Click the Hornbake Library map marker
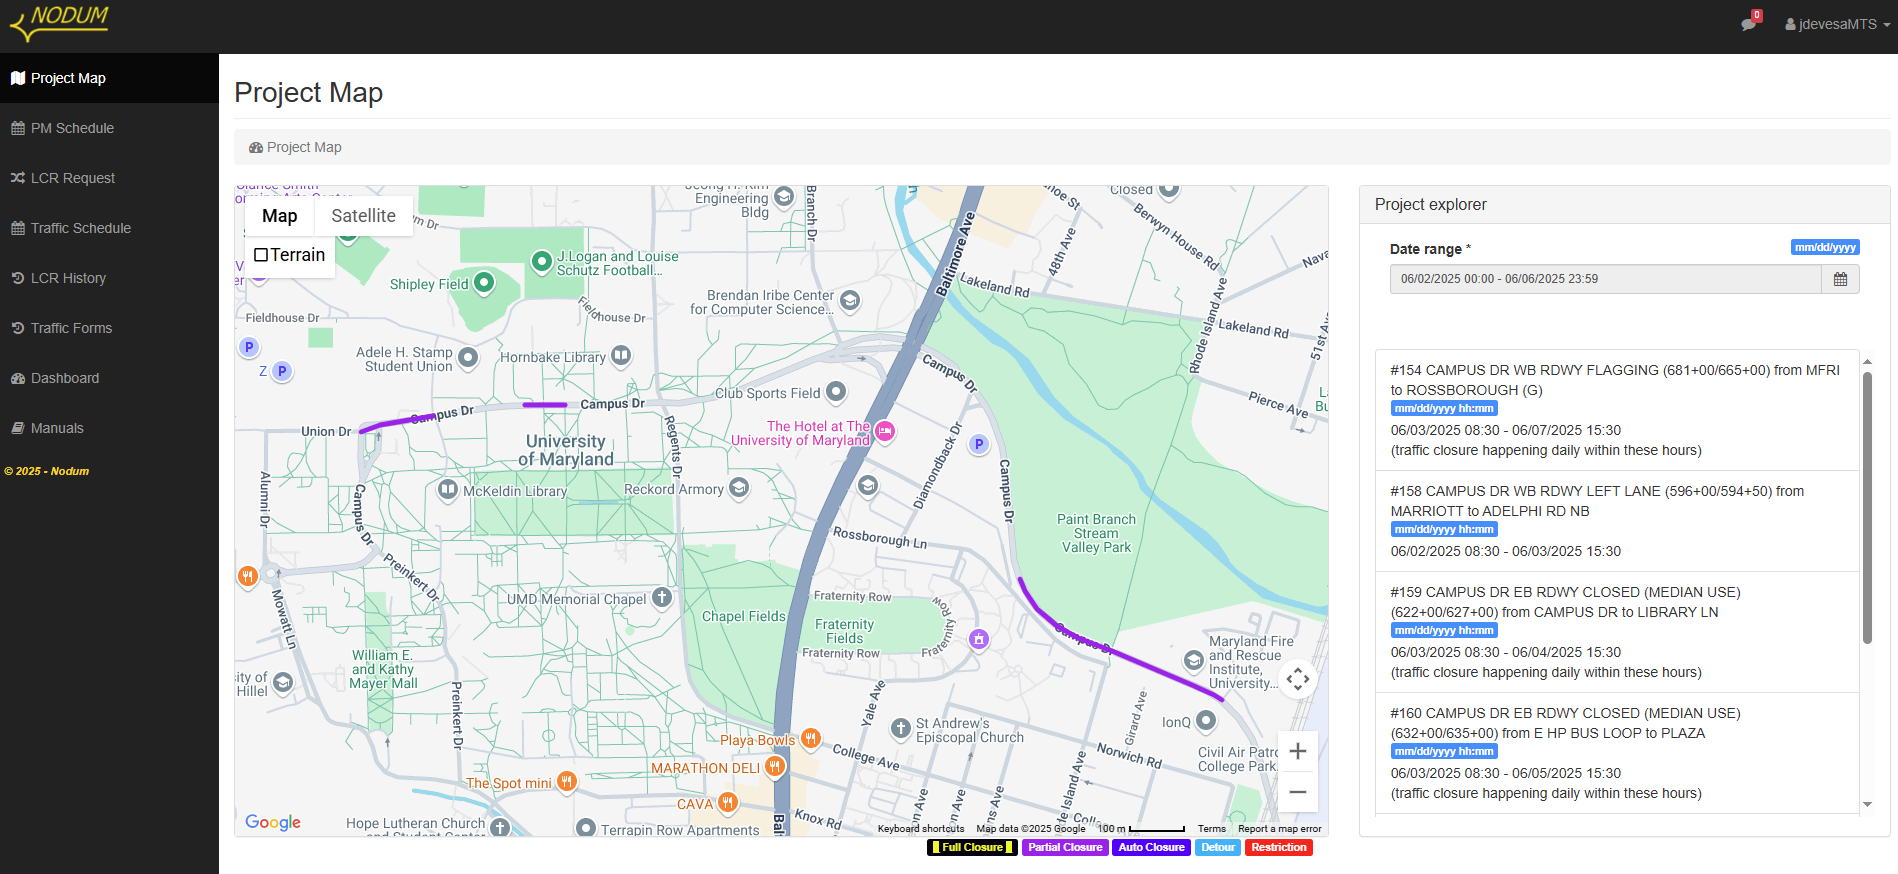 coord(621,355)
